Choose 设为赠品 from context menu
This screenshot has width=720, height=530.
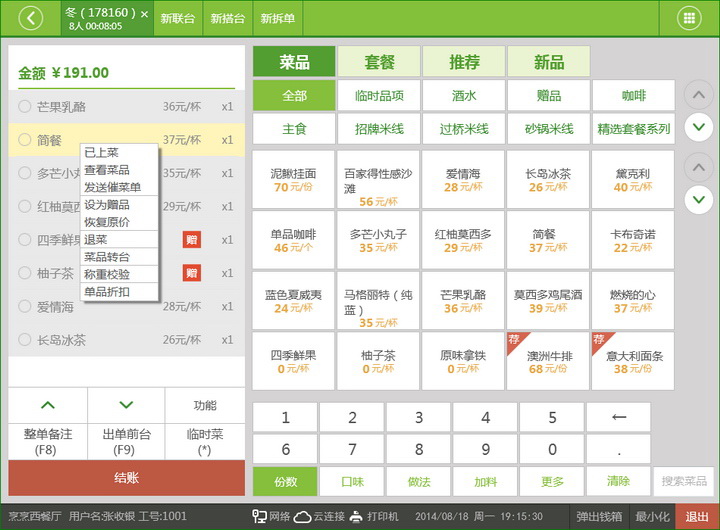(x=119, y=205)
